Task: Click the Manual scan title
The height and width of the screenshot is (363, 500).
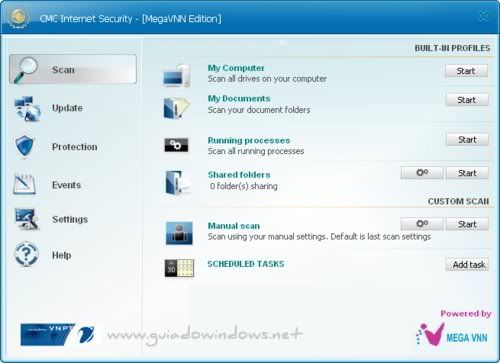Action: (x=234, y=226)
